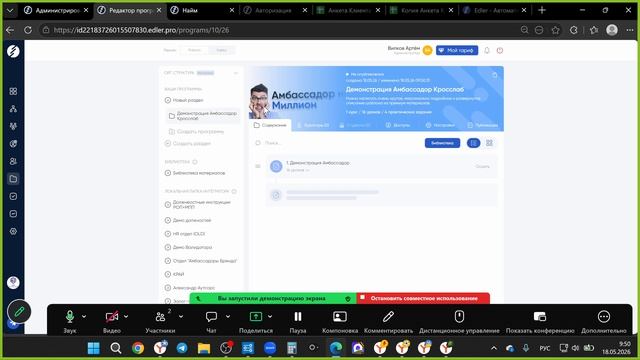The width and height of the screenshot is (640, 360).
Task: Pause screen sharing with Пауза
Action: click(x=298, y=317)
